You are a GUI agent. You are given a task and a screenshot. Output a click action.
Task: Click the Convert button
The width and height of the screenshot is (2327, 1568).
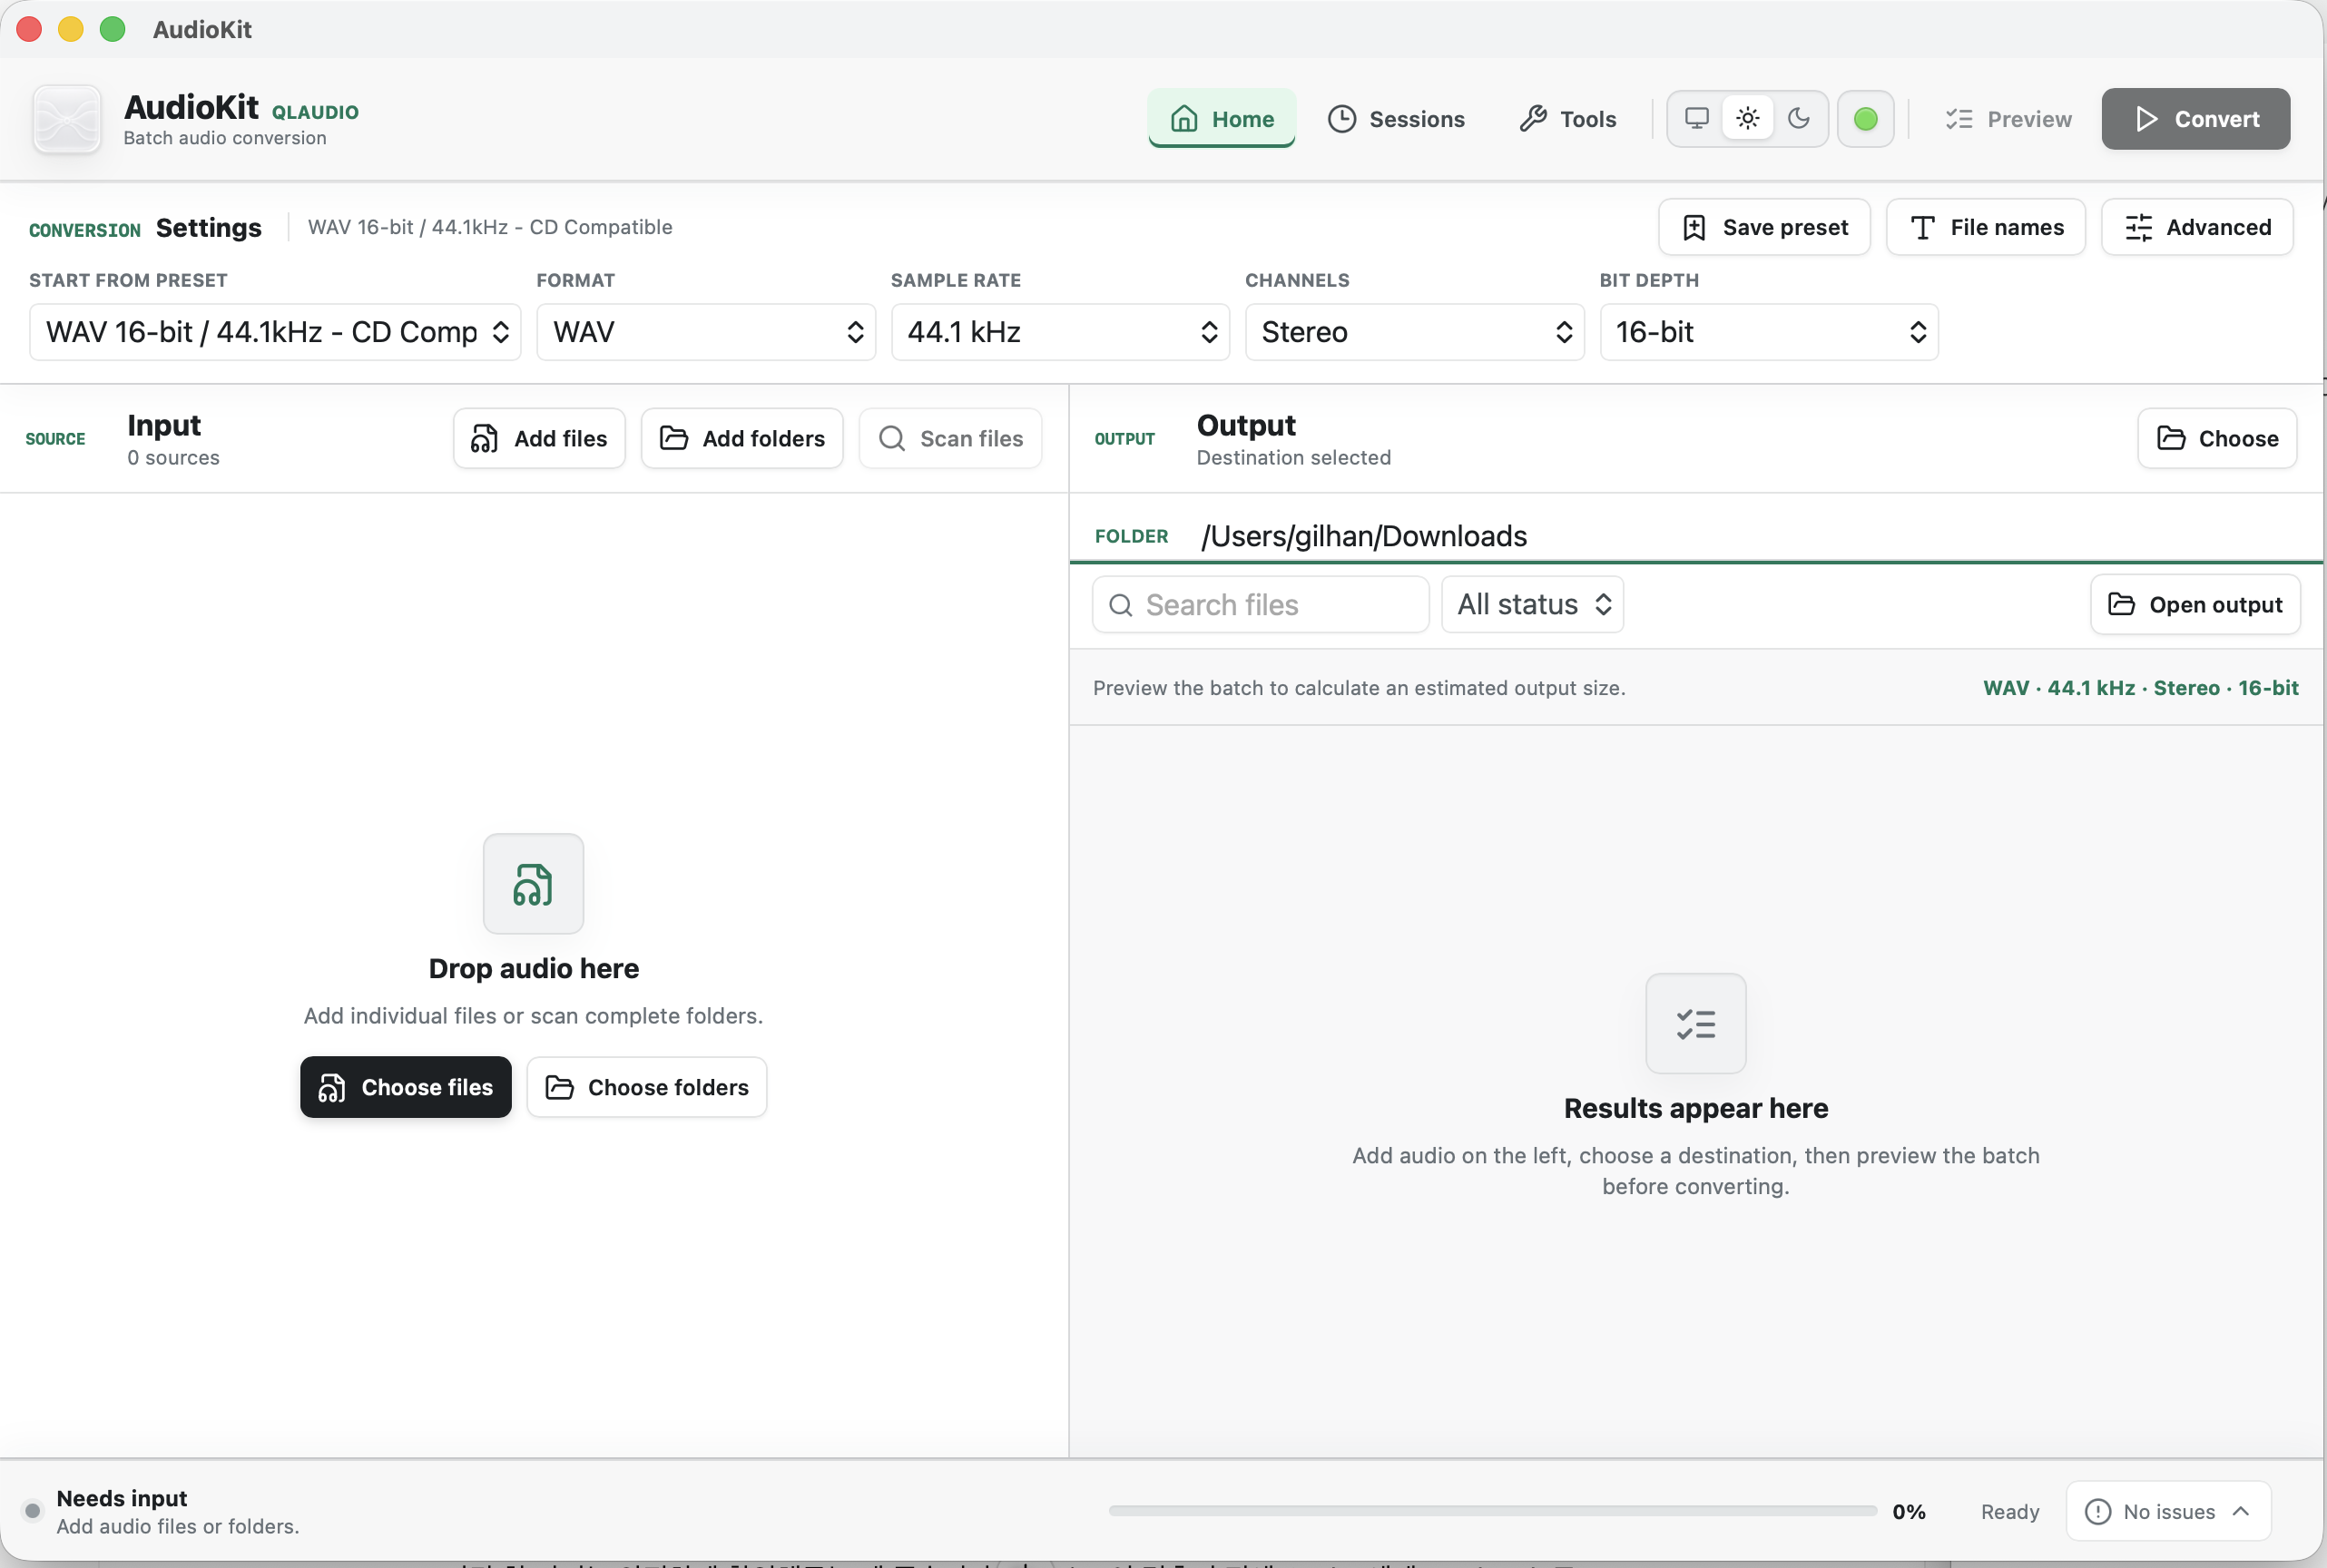[x=2196, y=119]
